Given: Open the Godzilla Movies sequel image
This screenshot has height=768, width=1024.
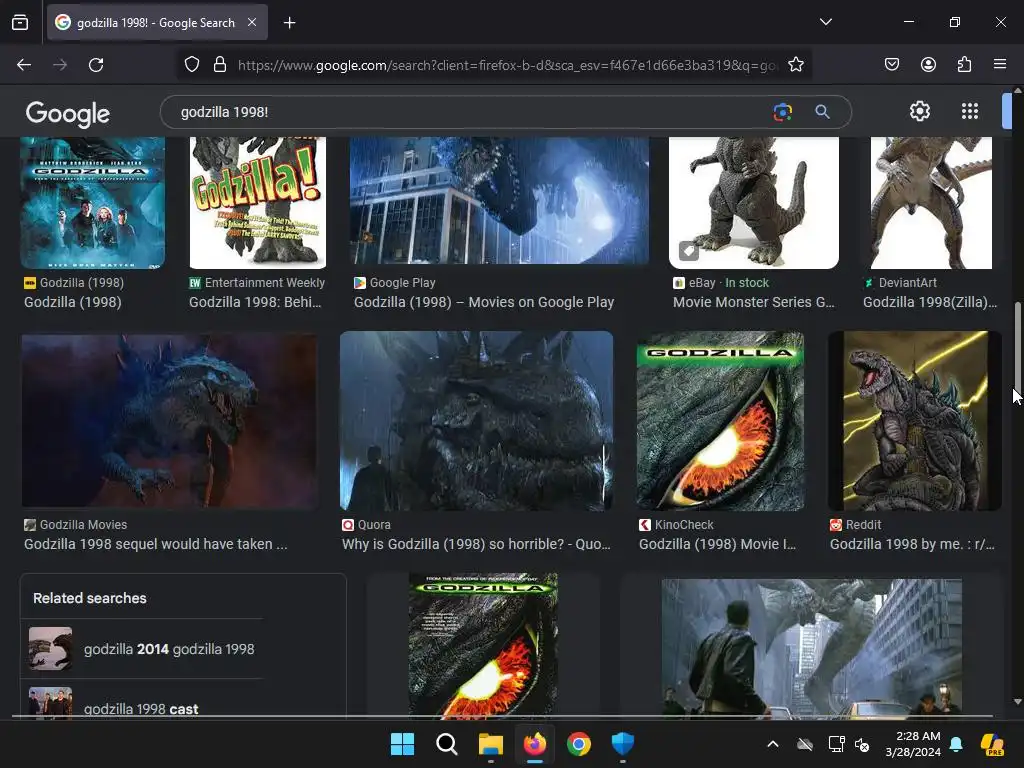Looking at the screenshot, I should coord(170,421).
